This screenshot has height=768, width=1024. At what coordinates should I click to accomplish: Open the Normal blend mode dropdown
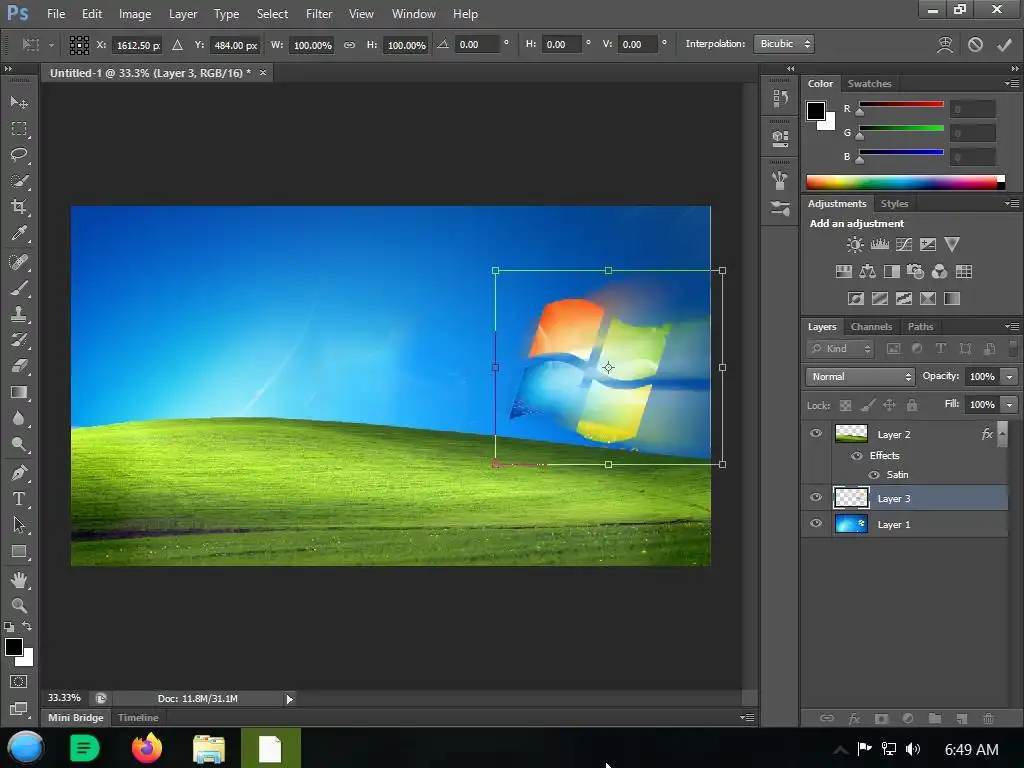click(x=860, y=377)
